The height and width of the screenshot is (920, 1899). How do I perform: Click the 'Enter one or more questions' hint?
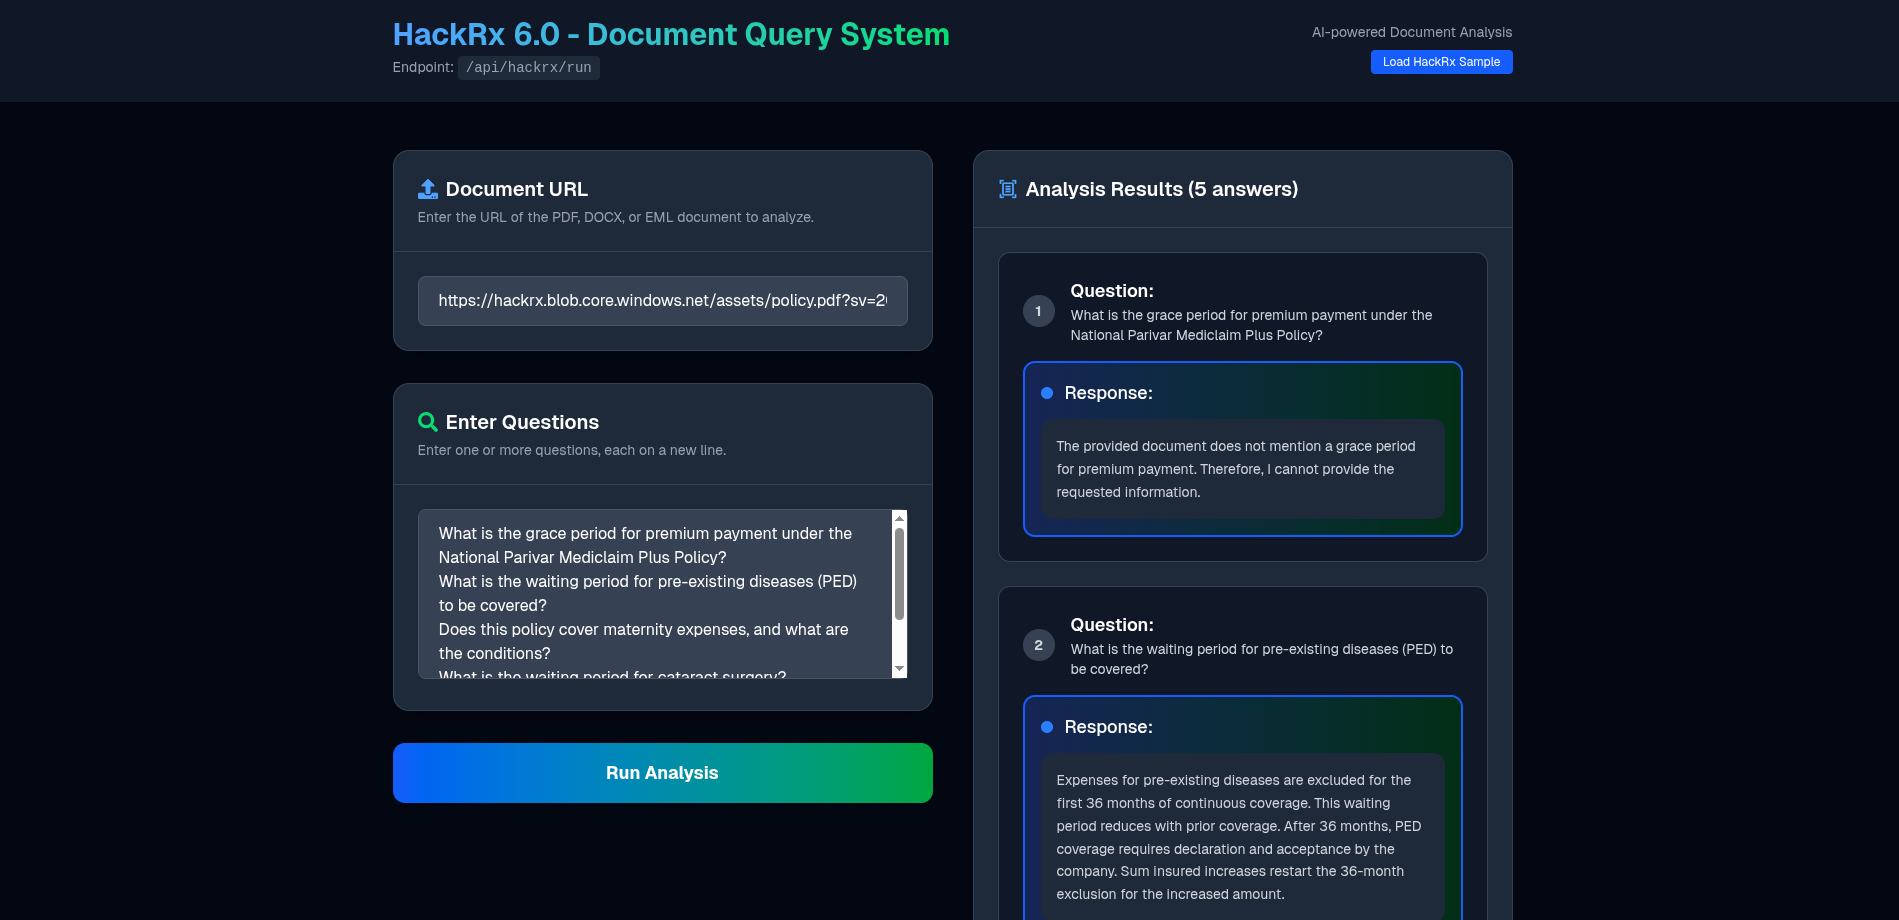(x=572, y=450)
